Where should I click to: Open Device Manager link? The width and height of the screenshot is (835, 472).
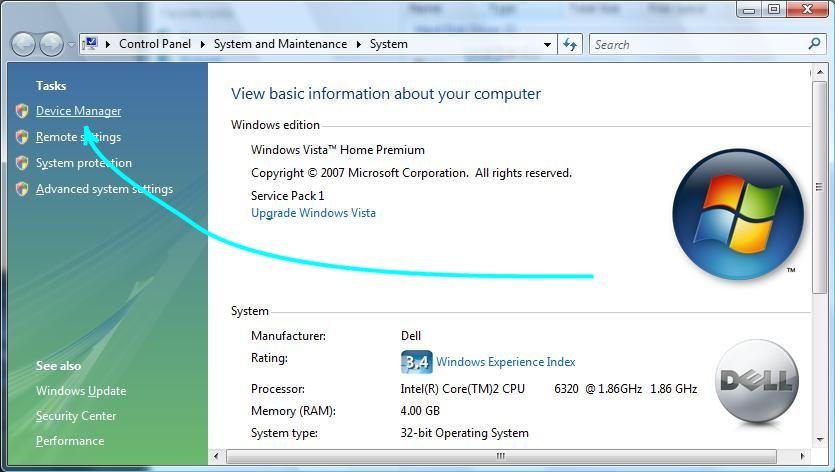pyautogui.click(x=78, y=111)
